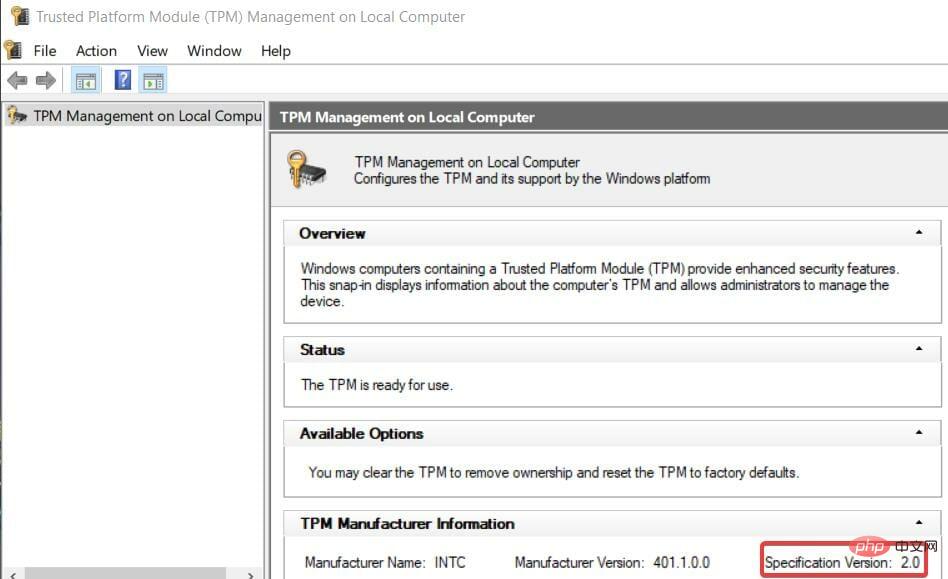948x579 pixels.
Task: Collapse the TPM Manufacturer Information section
Action: click(x=919, y=523)
